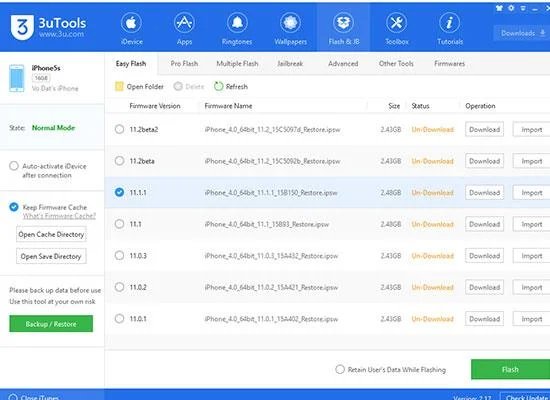Viewport: 550px width, 400px height.
Task: Open the Toolbox wrench icon
Action: click(x=397, y=23)
